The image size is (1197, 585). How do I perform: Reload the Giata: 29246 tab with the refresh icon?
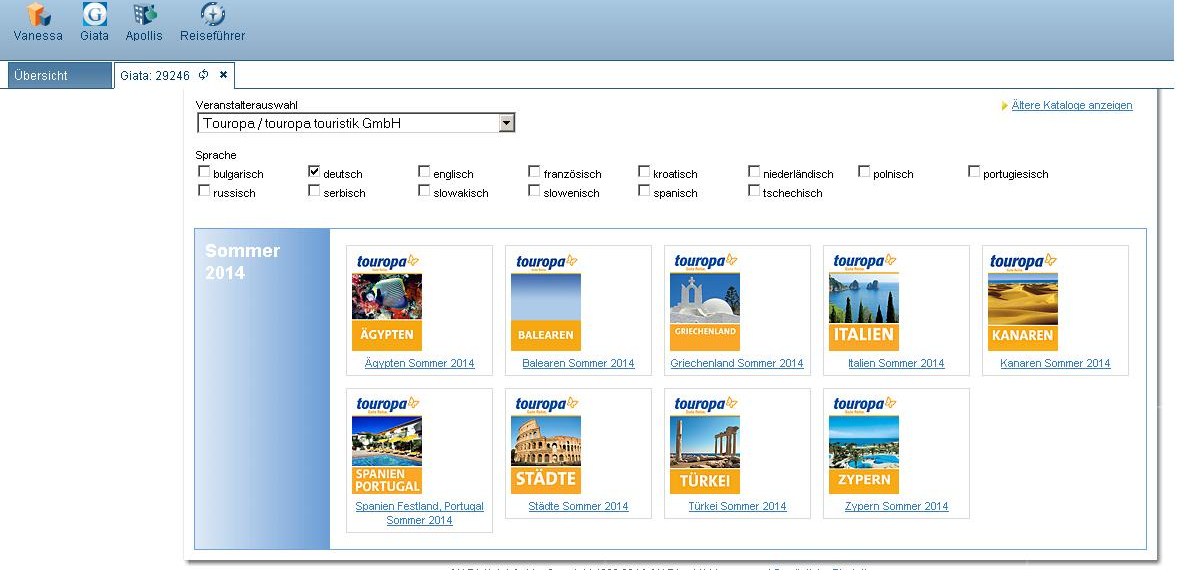click(x=204, y=75)
